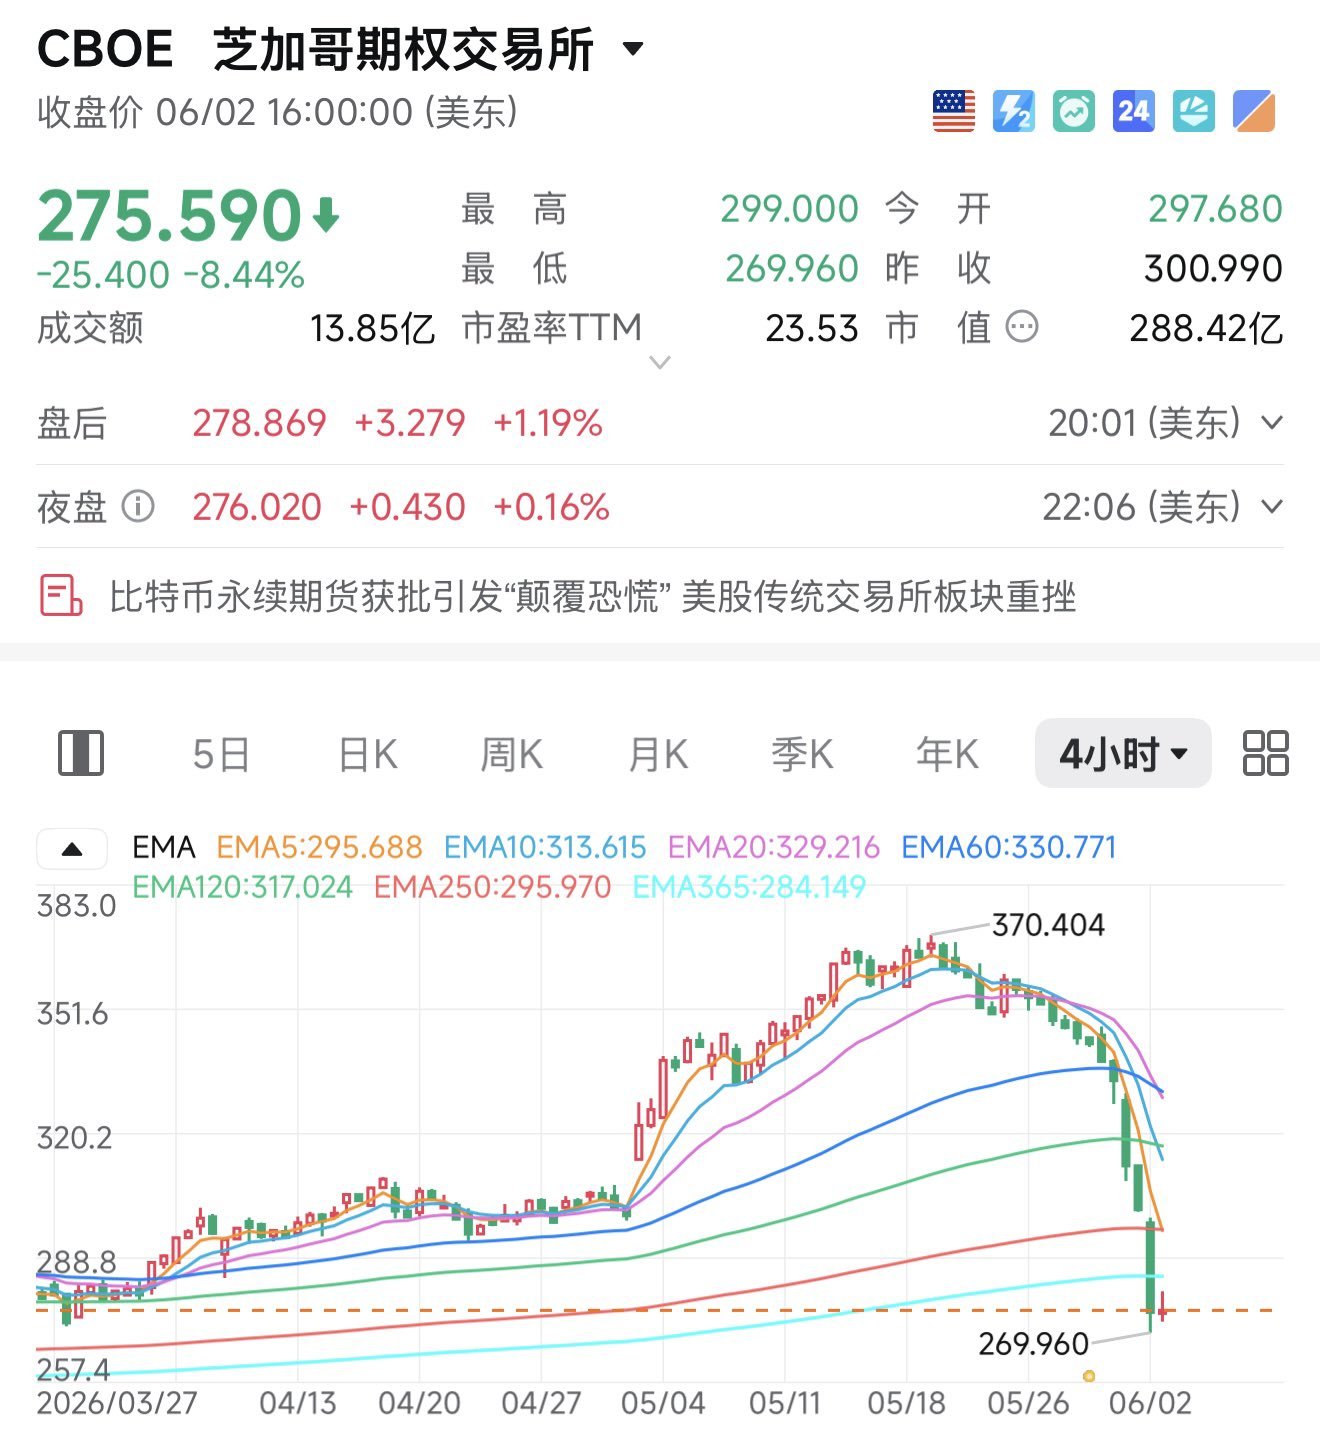Tap the 市盈率TTM value 23.53
Viewport: 1320px width, 1436px height.
[812, 328]
